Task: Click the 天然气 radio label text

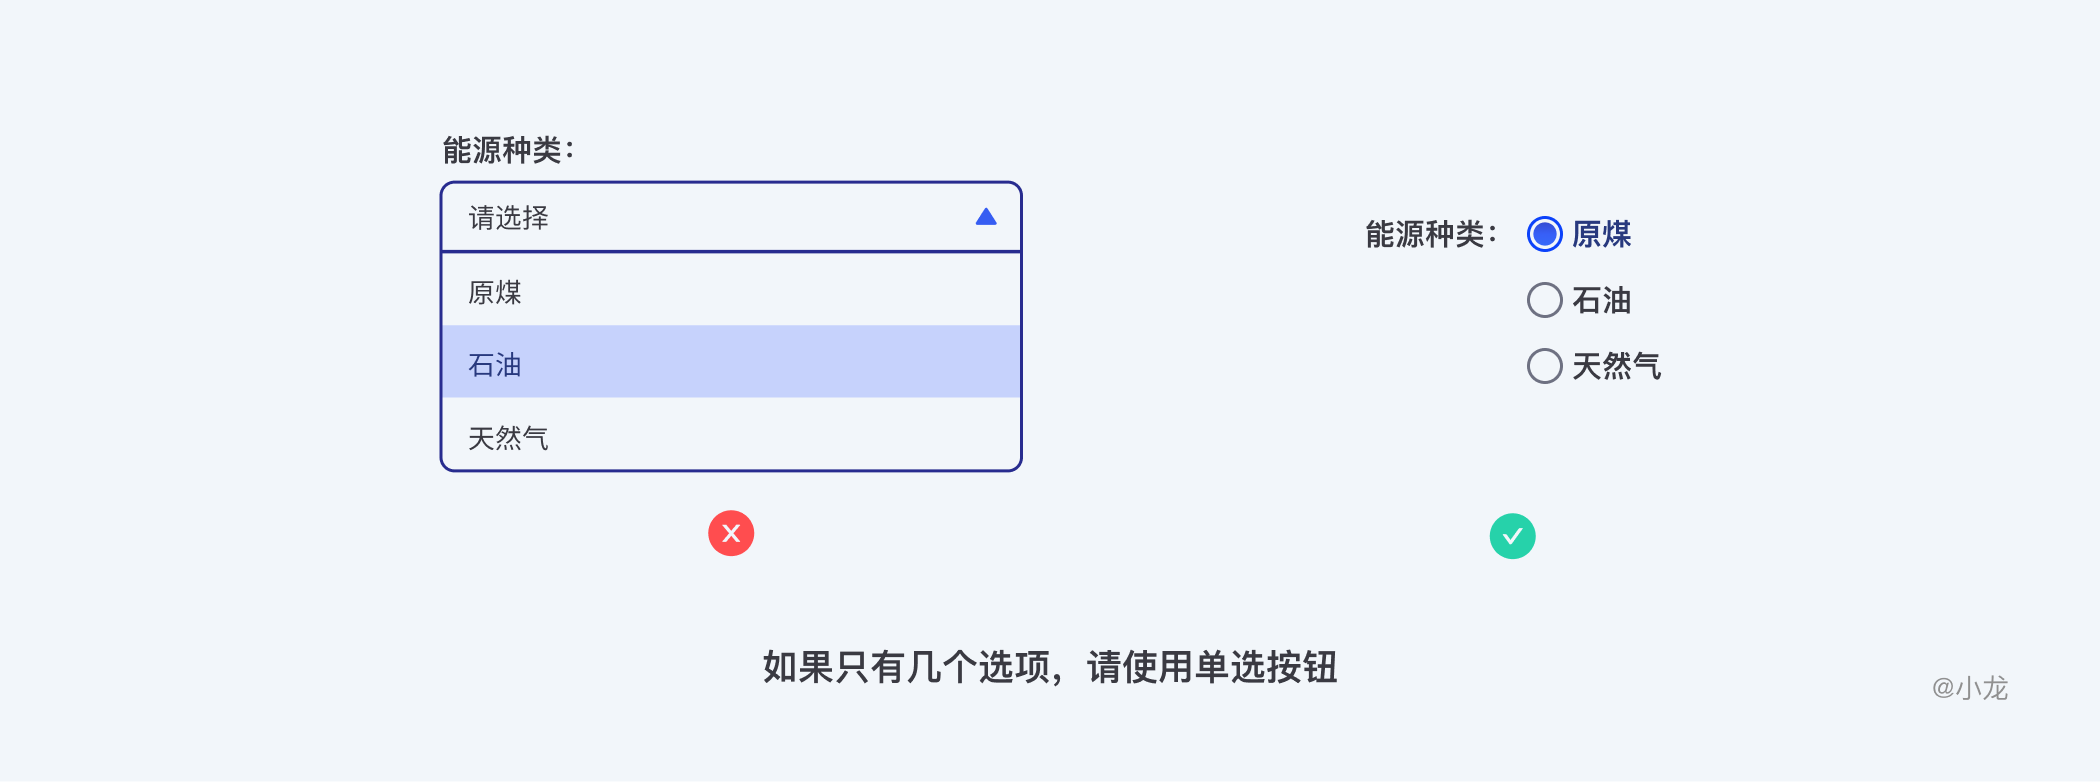Action: point(1616,366)
